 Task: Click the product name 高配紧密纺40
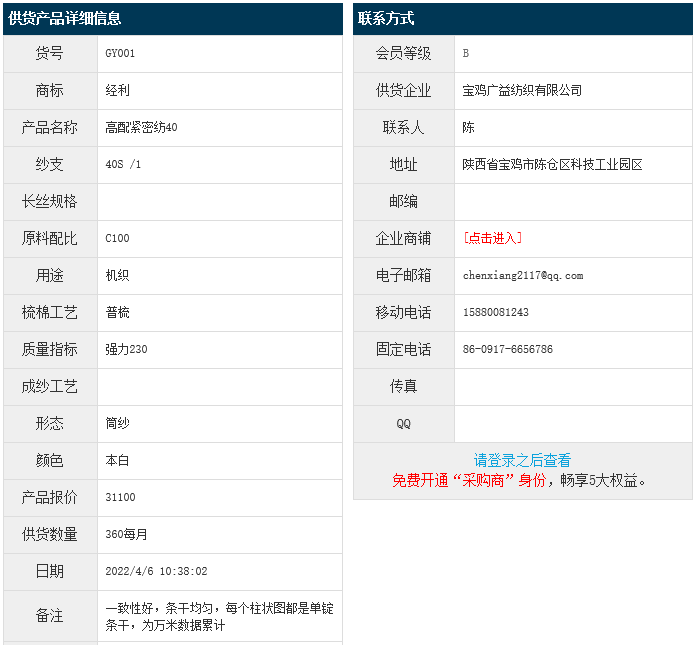click(x=141, y=127)
